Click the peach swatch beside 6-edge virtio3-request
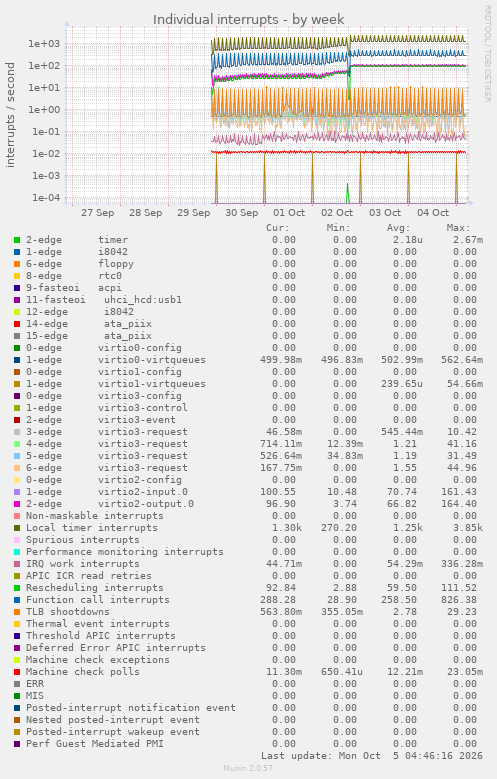 [17, 467]
